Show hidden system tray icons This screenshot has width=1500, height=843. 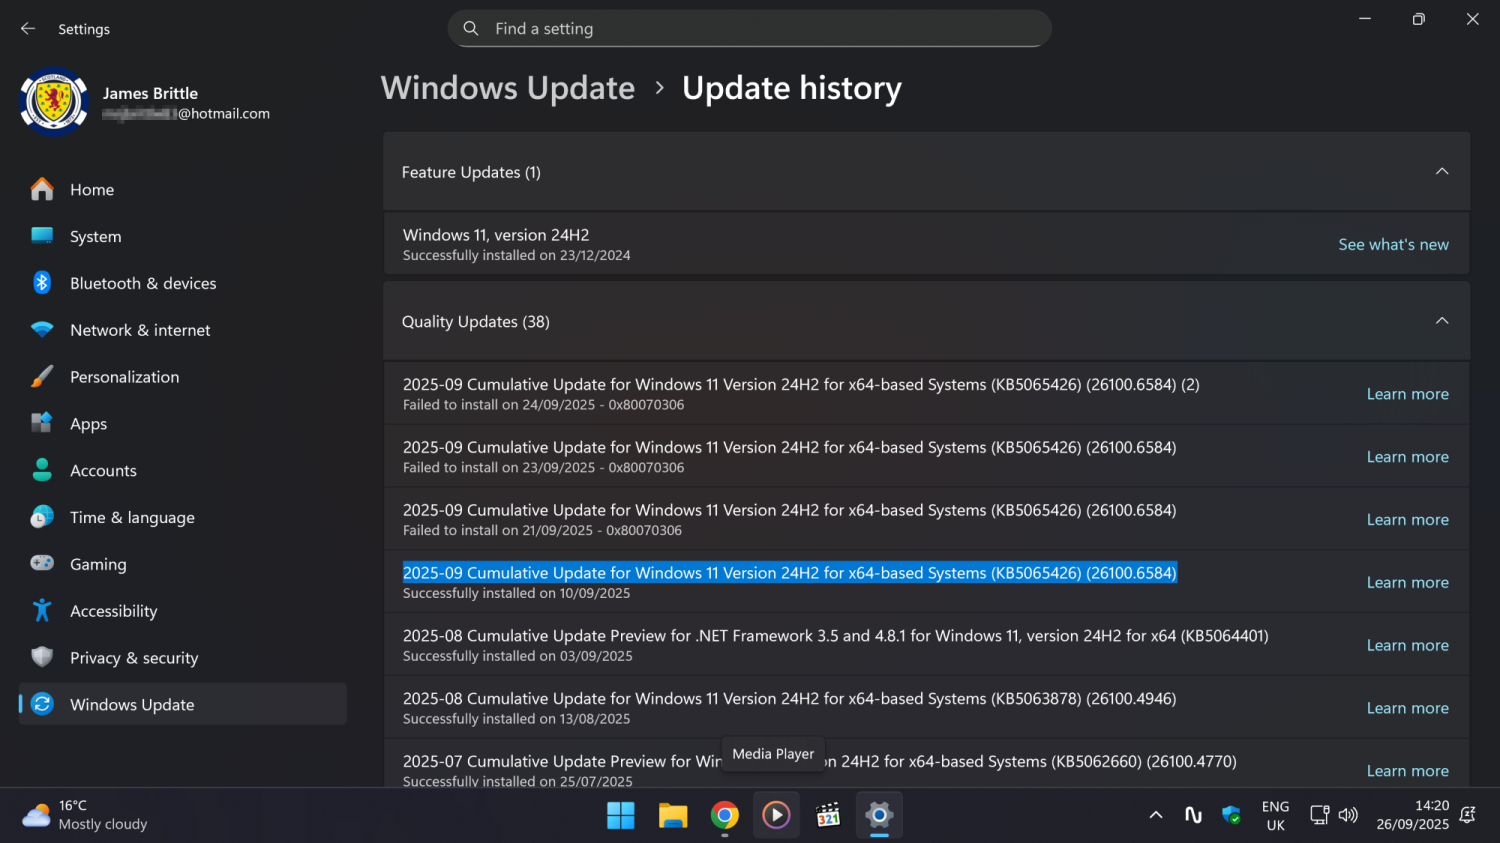pos(1156,815)
